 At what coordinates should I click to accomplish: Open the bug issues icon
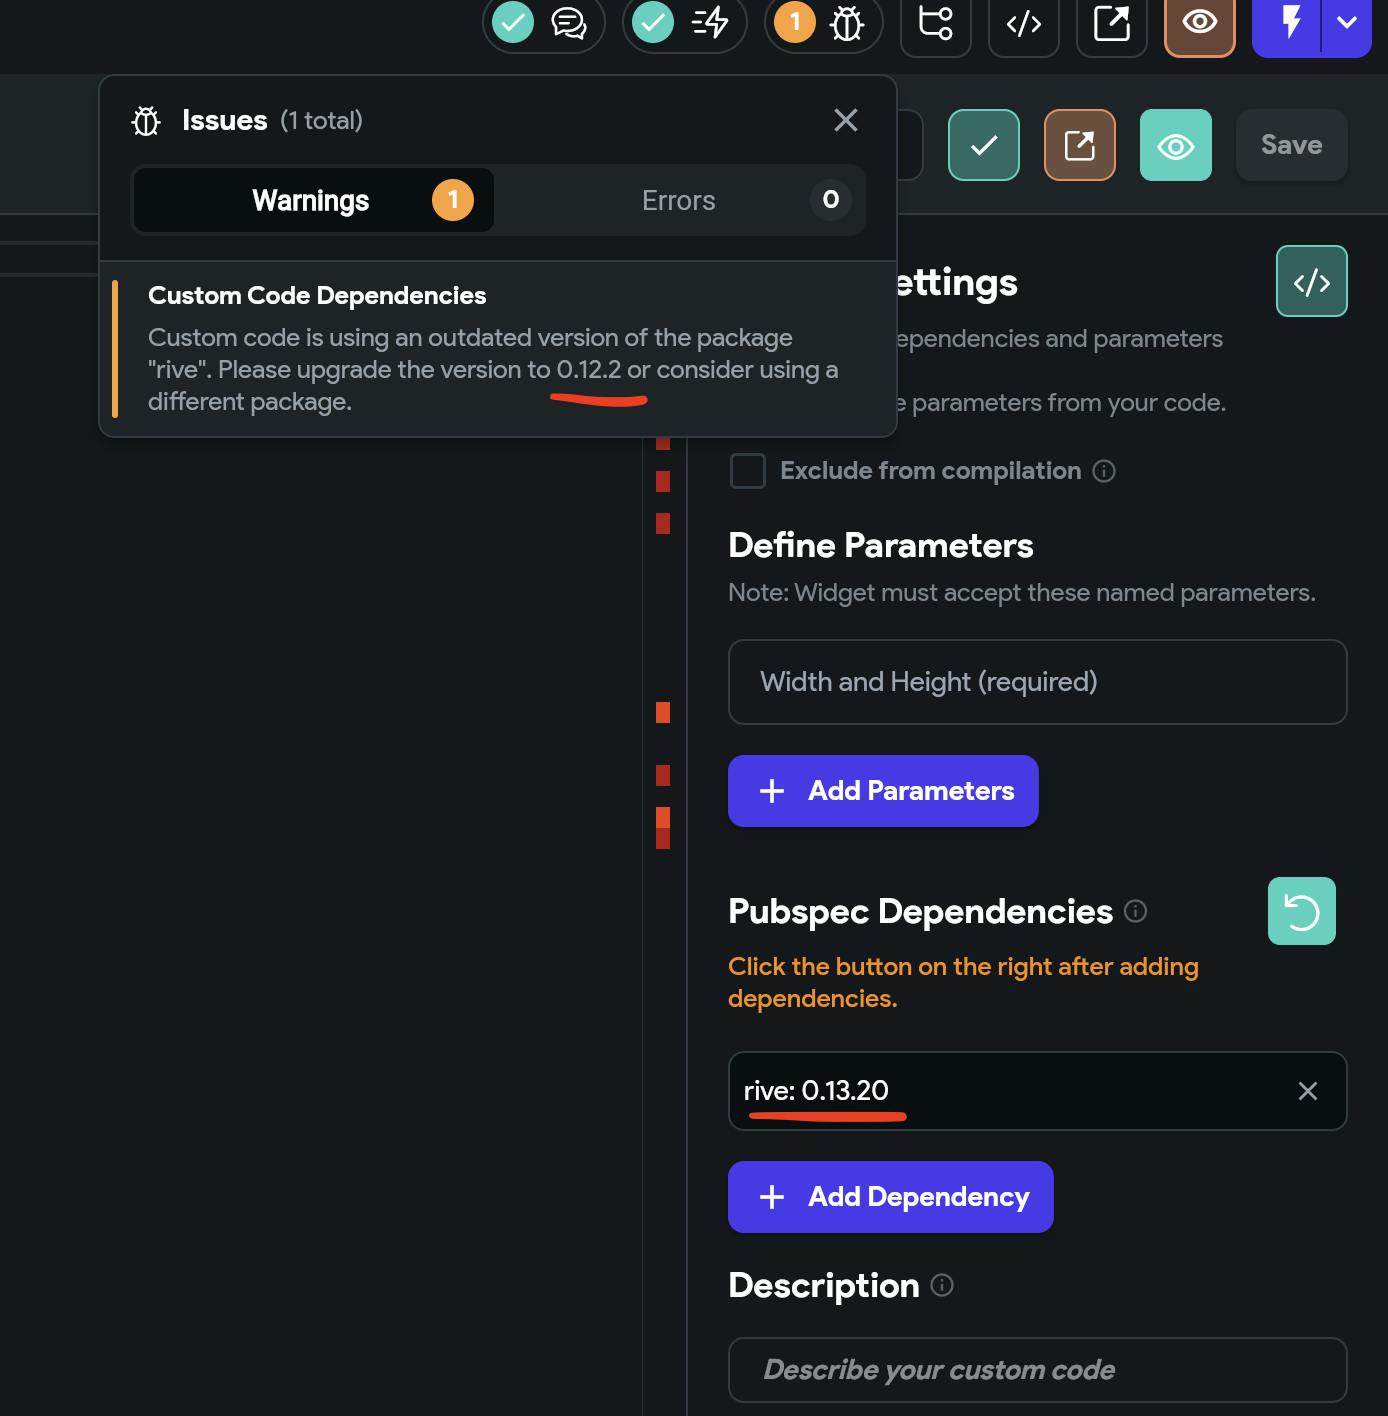pos(846,22)
